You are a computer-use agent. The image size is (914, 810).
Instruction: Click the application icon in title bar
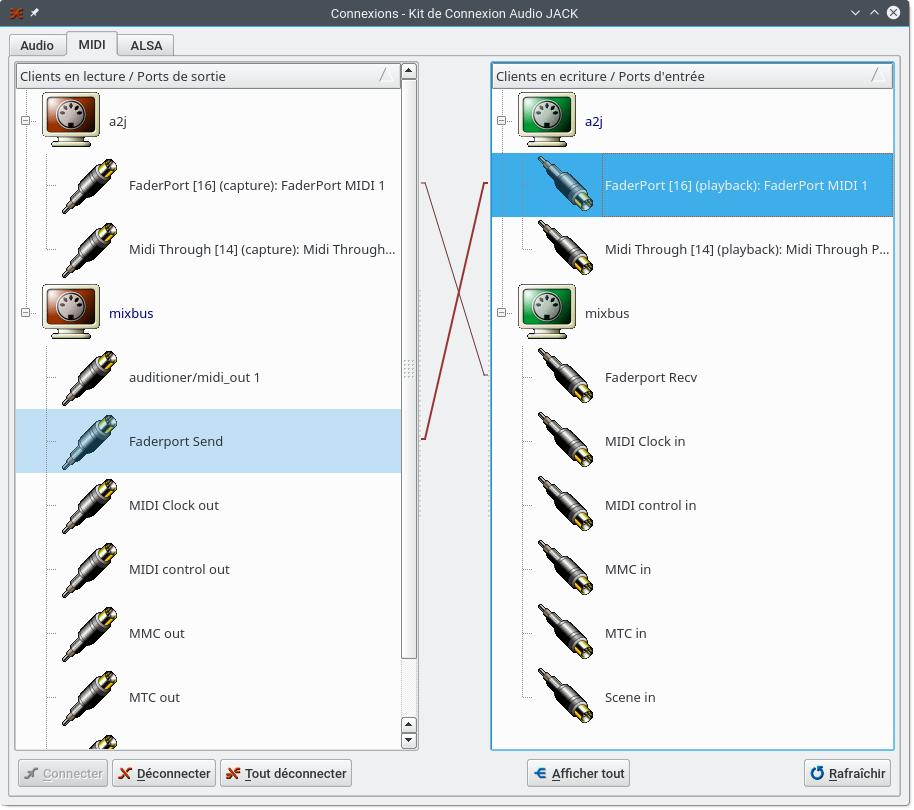point(16,13)
